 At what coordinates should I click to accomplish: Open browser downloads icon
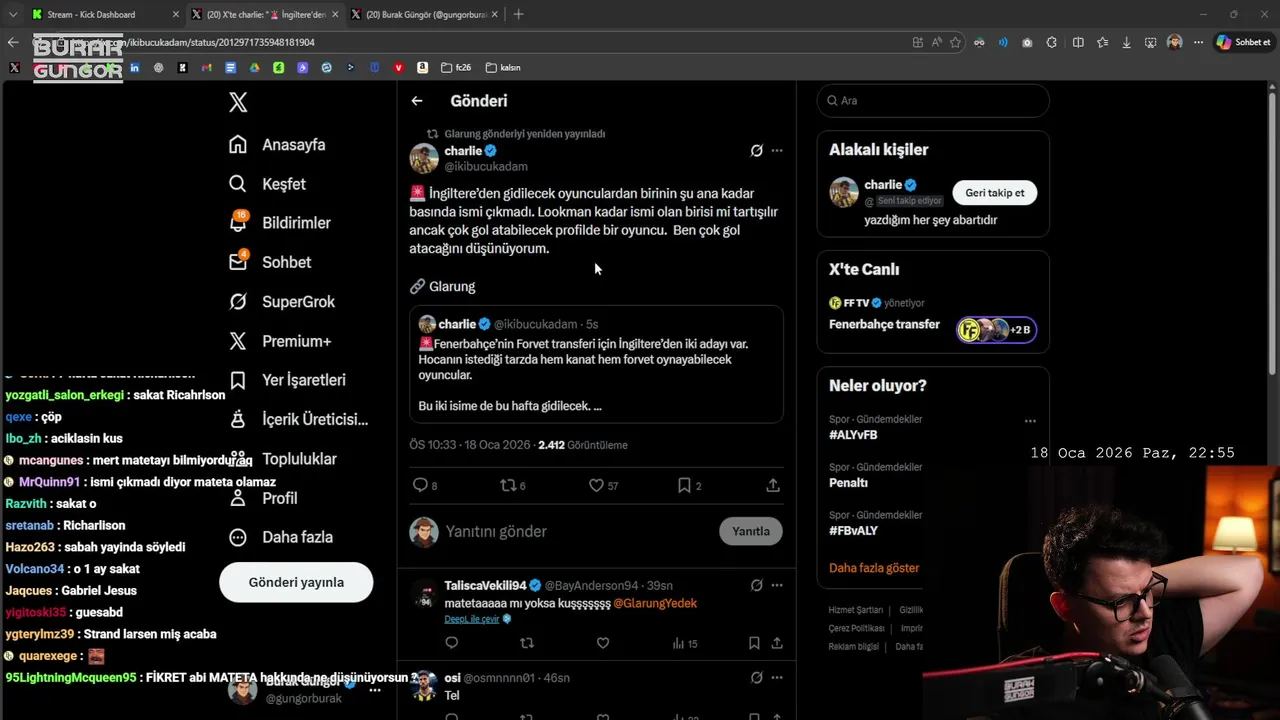[x=1127, y=42]
